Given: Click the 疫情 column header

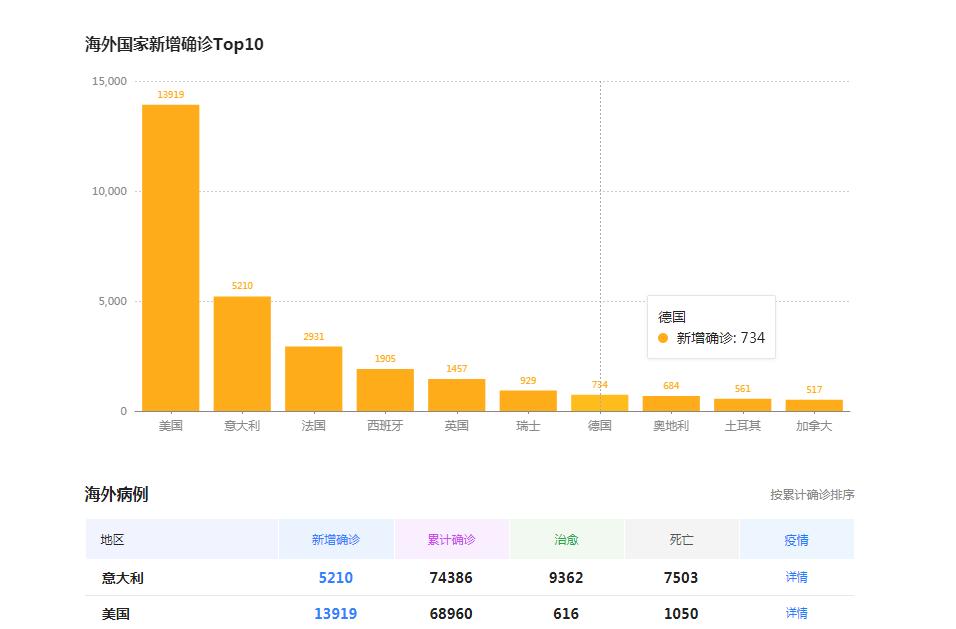Looking at the screenshot, I should pyautogui.click(x=796, y=539).
